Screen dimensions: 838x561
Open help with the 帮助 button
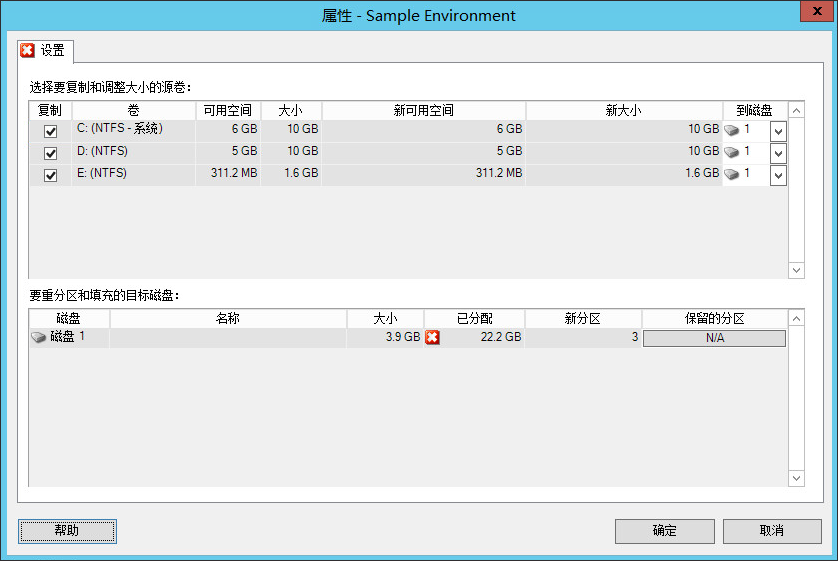click(x=67, y=531)
